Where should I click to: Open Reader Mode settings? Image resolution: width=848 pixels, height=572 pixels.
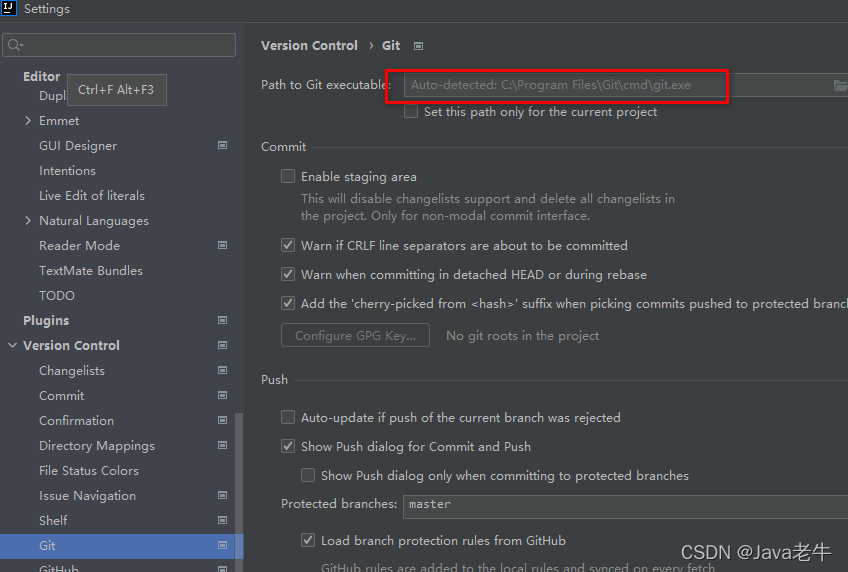(x=80, y=245)
